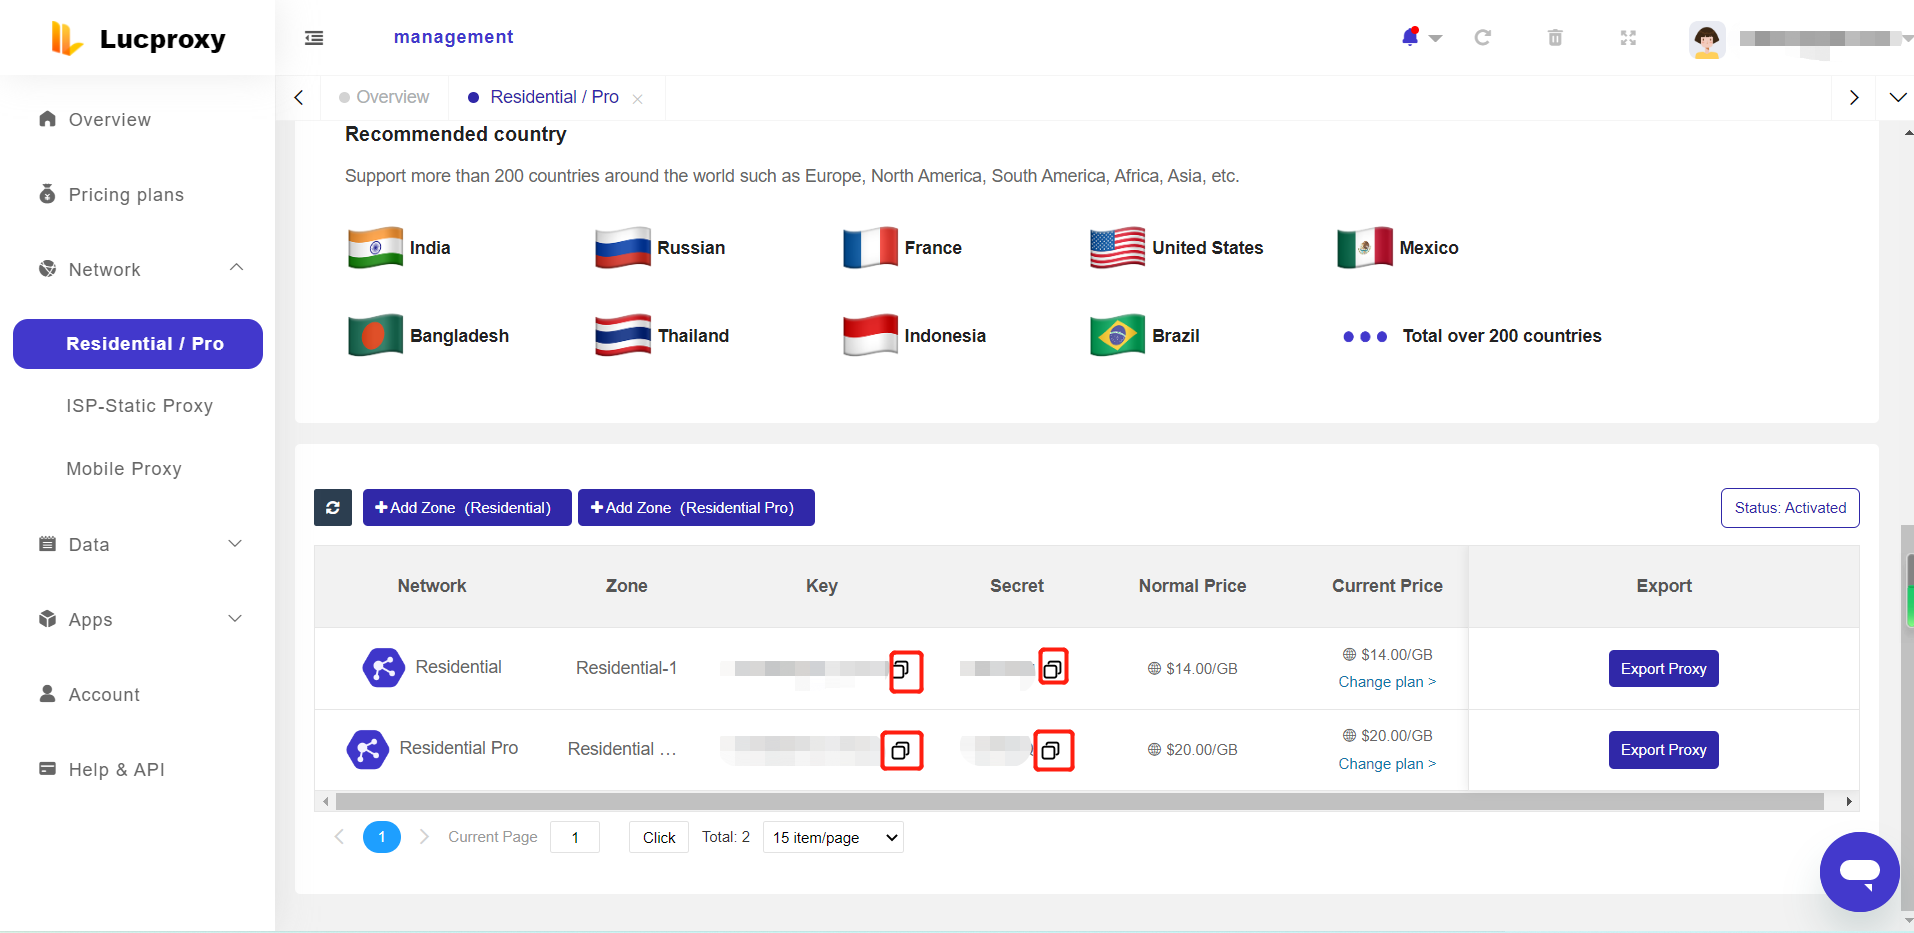Copy the Residential Pro secret

click(x=1051, y=750)
